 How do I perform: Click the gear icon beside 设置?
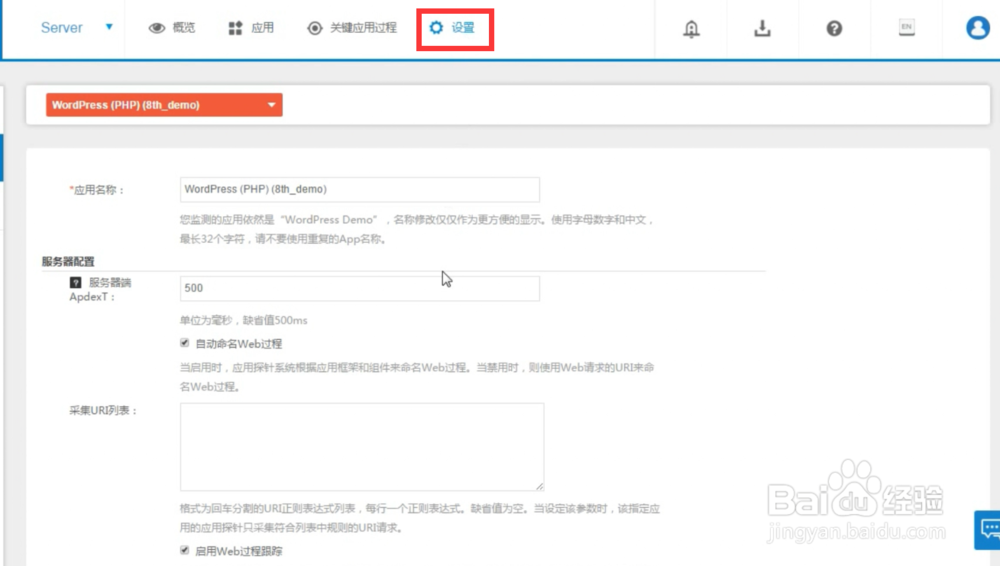pos(436,27)
